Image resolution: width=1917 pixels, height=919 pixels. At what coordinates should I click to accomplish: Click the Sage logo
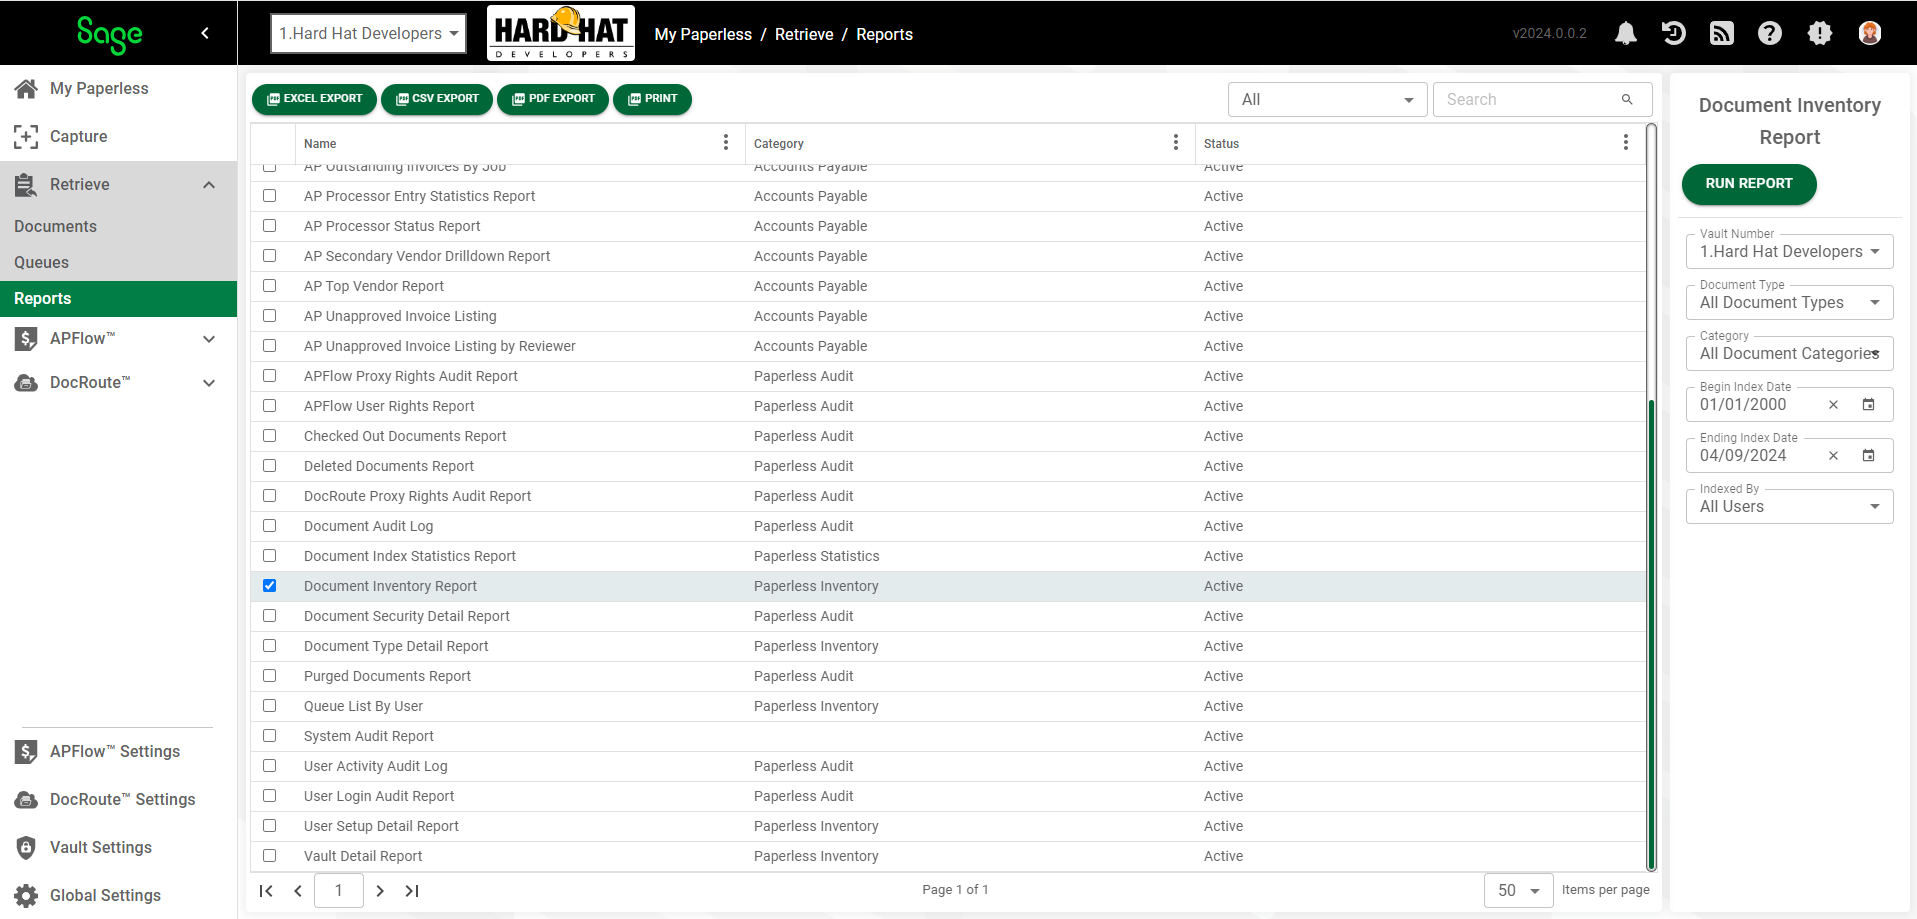(110, 34)
